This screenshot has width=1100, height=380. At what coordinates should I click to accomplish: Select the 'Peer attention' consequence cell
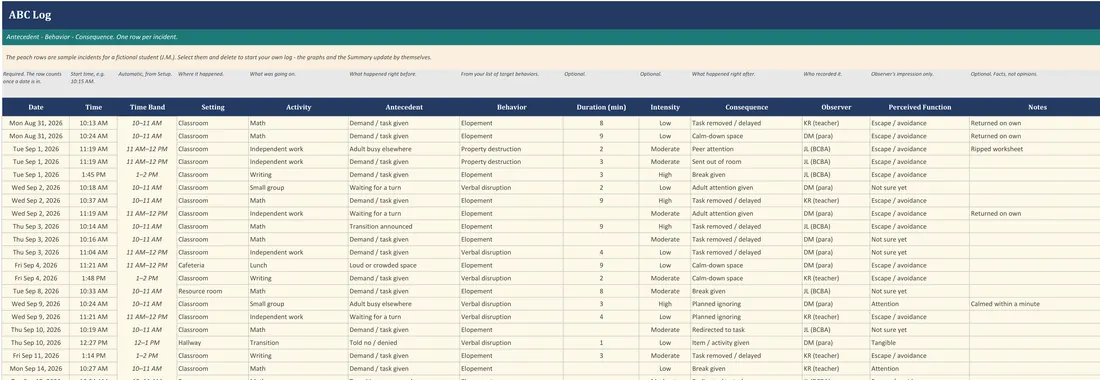click(x=746, y=149)
